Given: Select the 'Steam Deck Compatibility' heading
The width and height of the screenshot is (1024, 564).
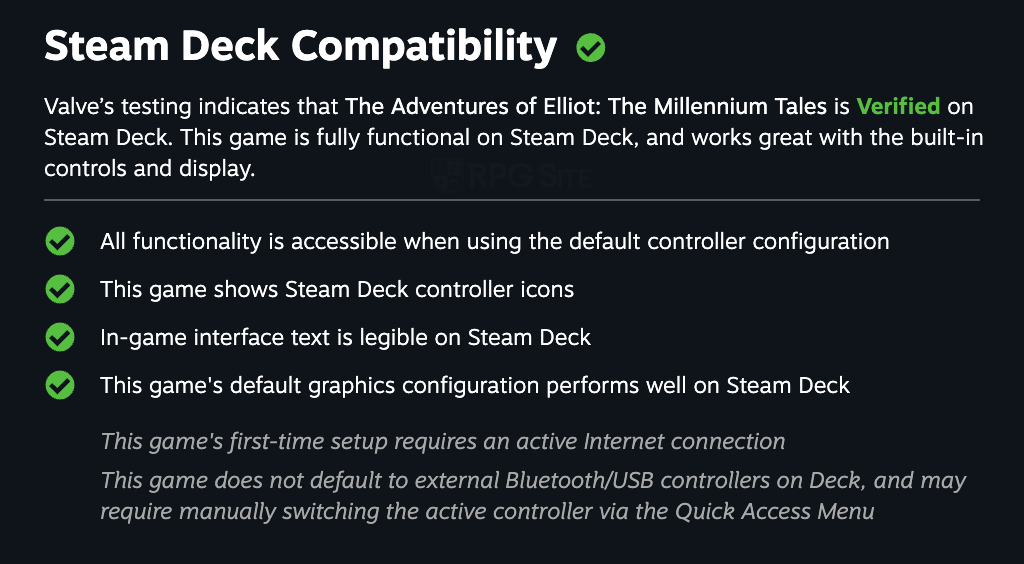Looking at the screenshot, I should coord(300,47).
